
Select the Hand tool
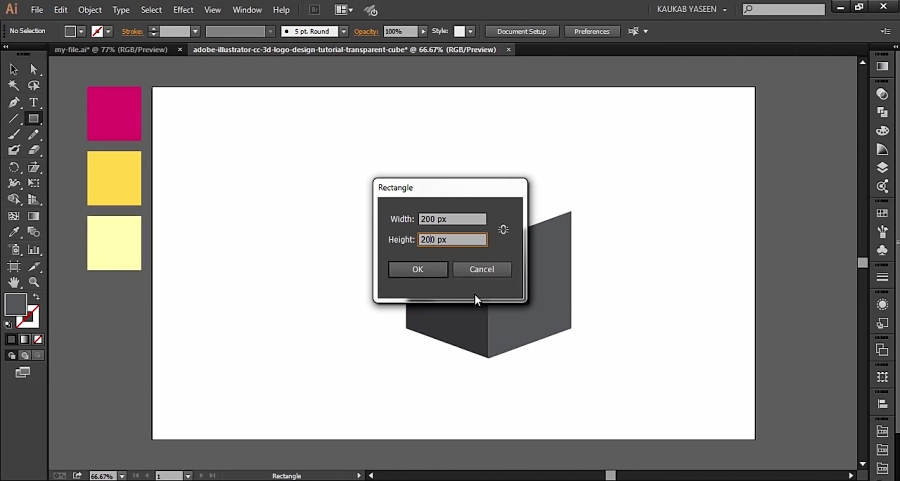point(14,282)
